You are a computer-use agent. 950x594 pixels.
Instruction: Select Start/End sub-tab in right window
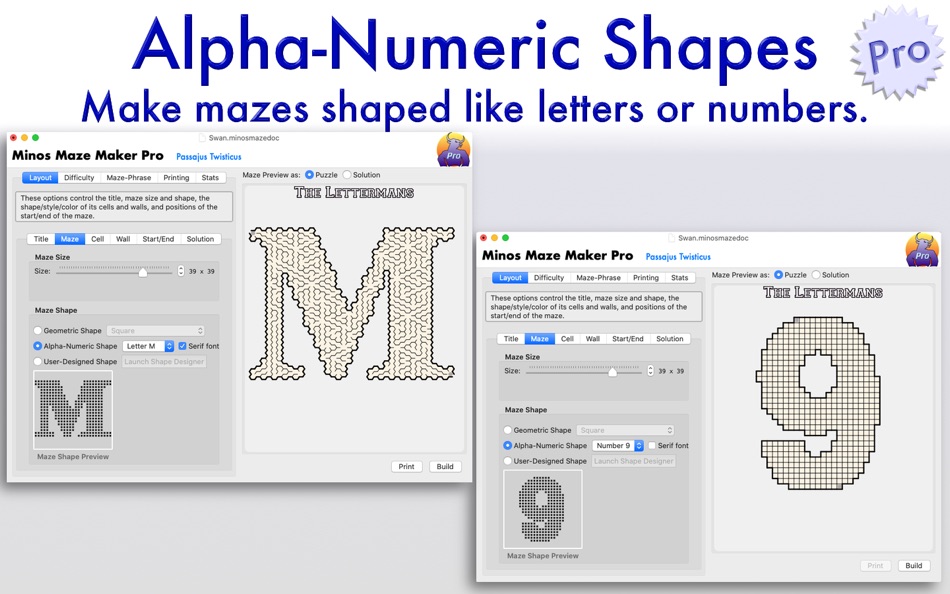628,339
